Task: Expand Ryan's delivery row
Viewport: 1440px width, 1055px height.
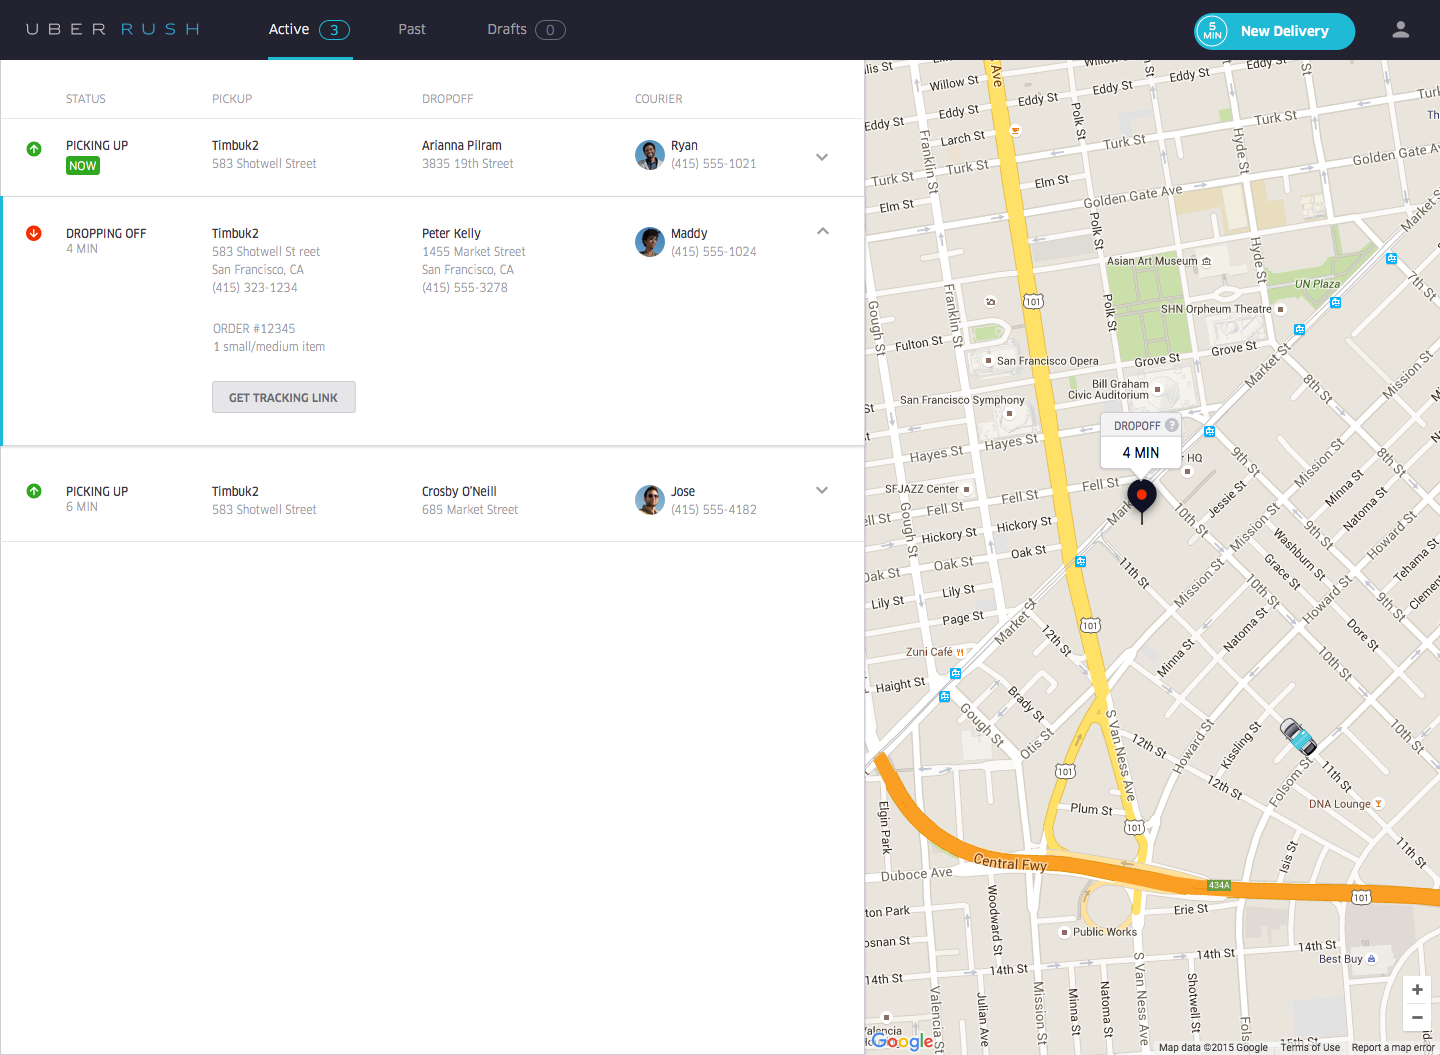Action: point(822,157)
